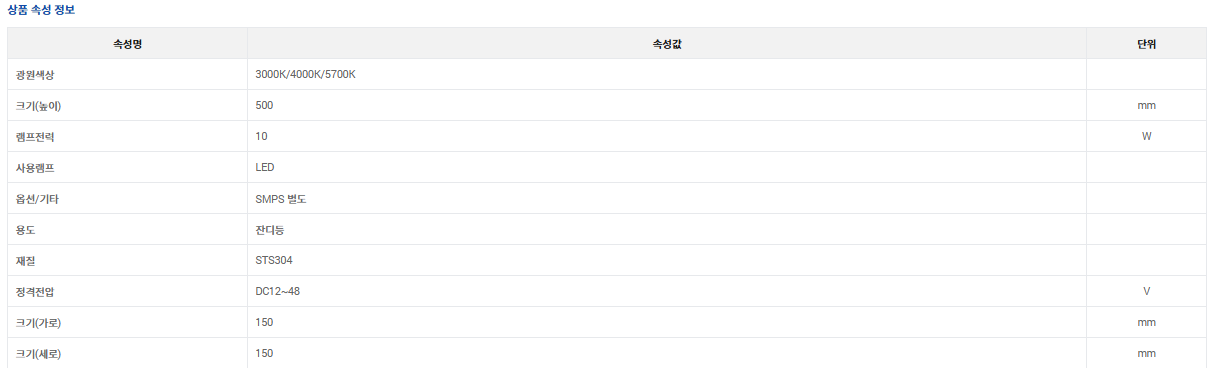Click the 광원색상 attribute cell
Screen dimensions: 1208x368
tap(128, 75)
